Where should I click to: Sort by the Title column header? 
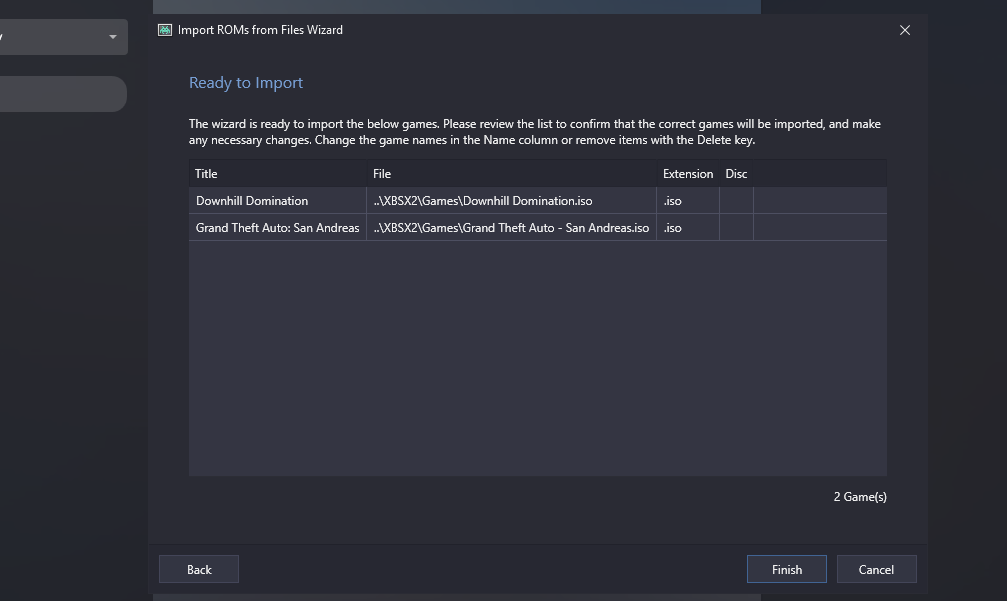[x=277, y=173]
